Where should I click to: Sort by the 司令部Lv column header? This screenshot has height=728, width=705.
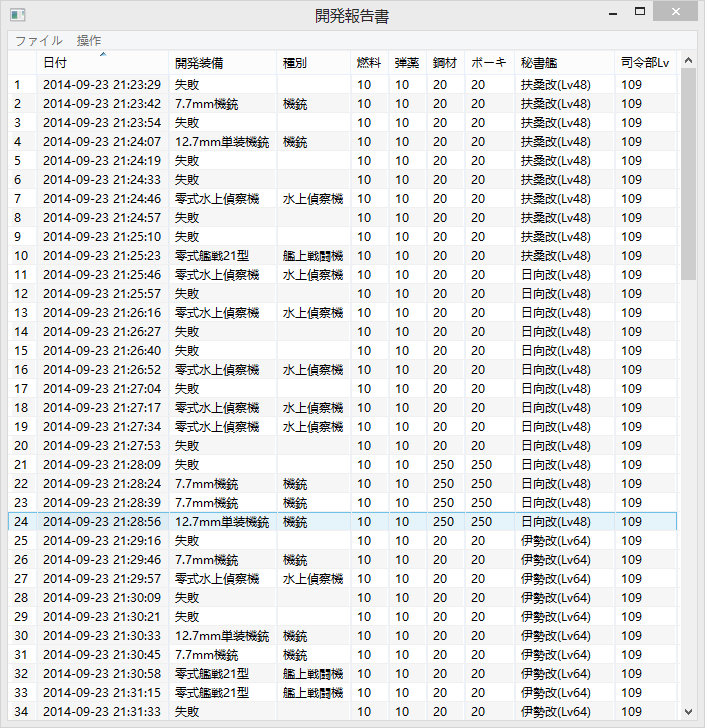click(x=646, y=63)
